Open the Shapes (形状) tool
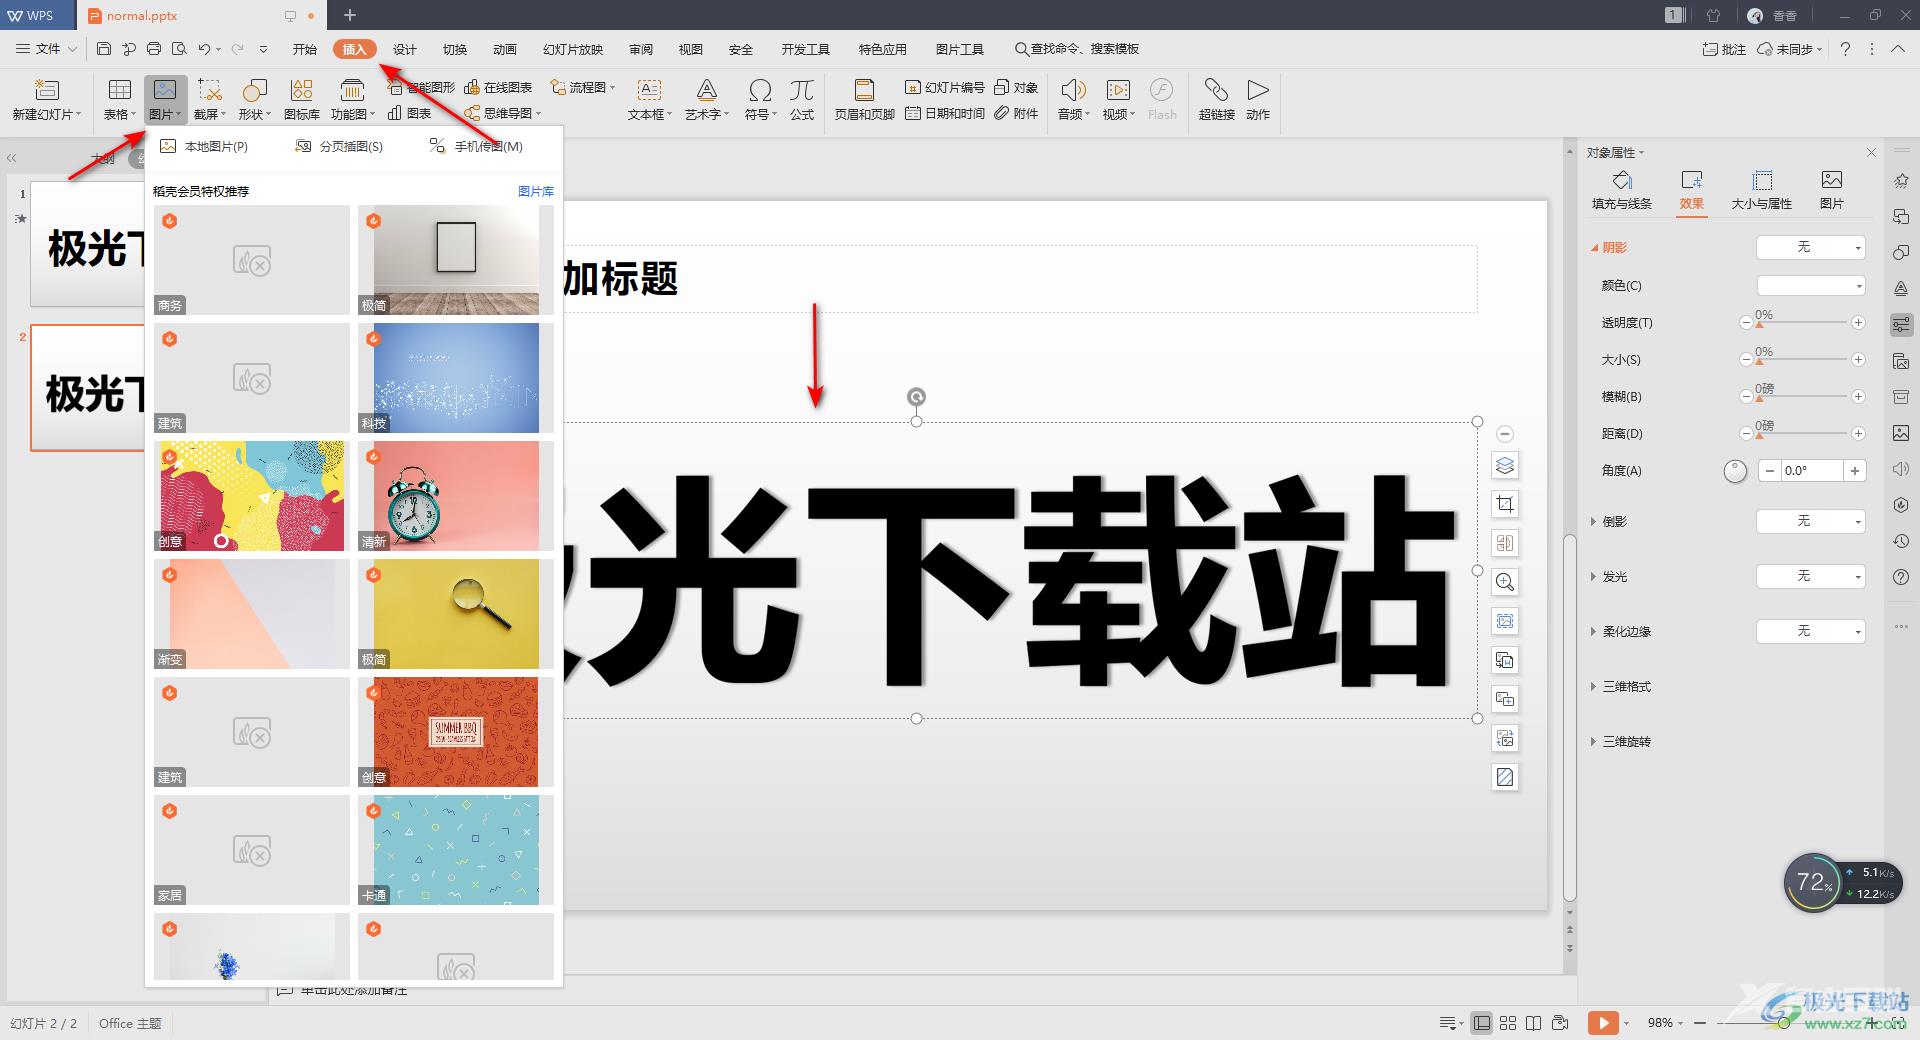Screen dimensions: 1920x1040 pyautogui.click(x=255, y=100)
